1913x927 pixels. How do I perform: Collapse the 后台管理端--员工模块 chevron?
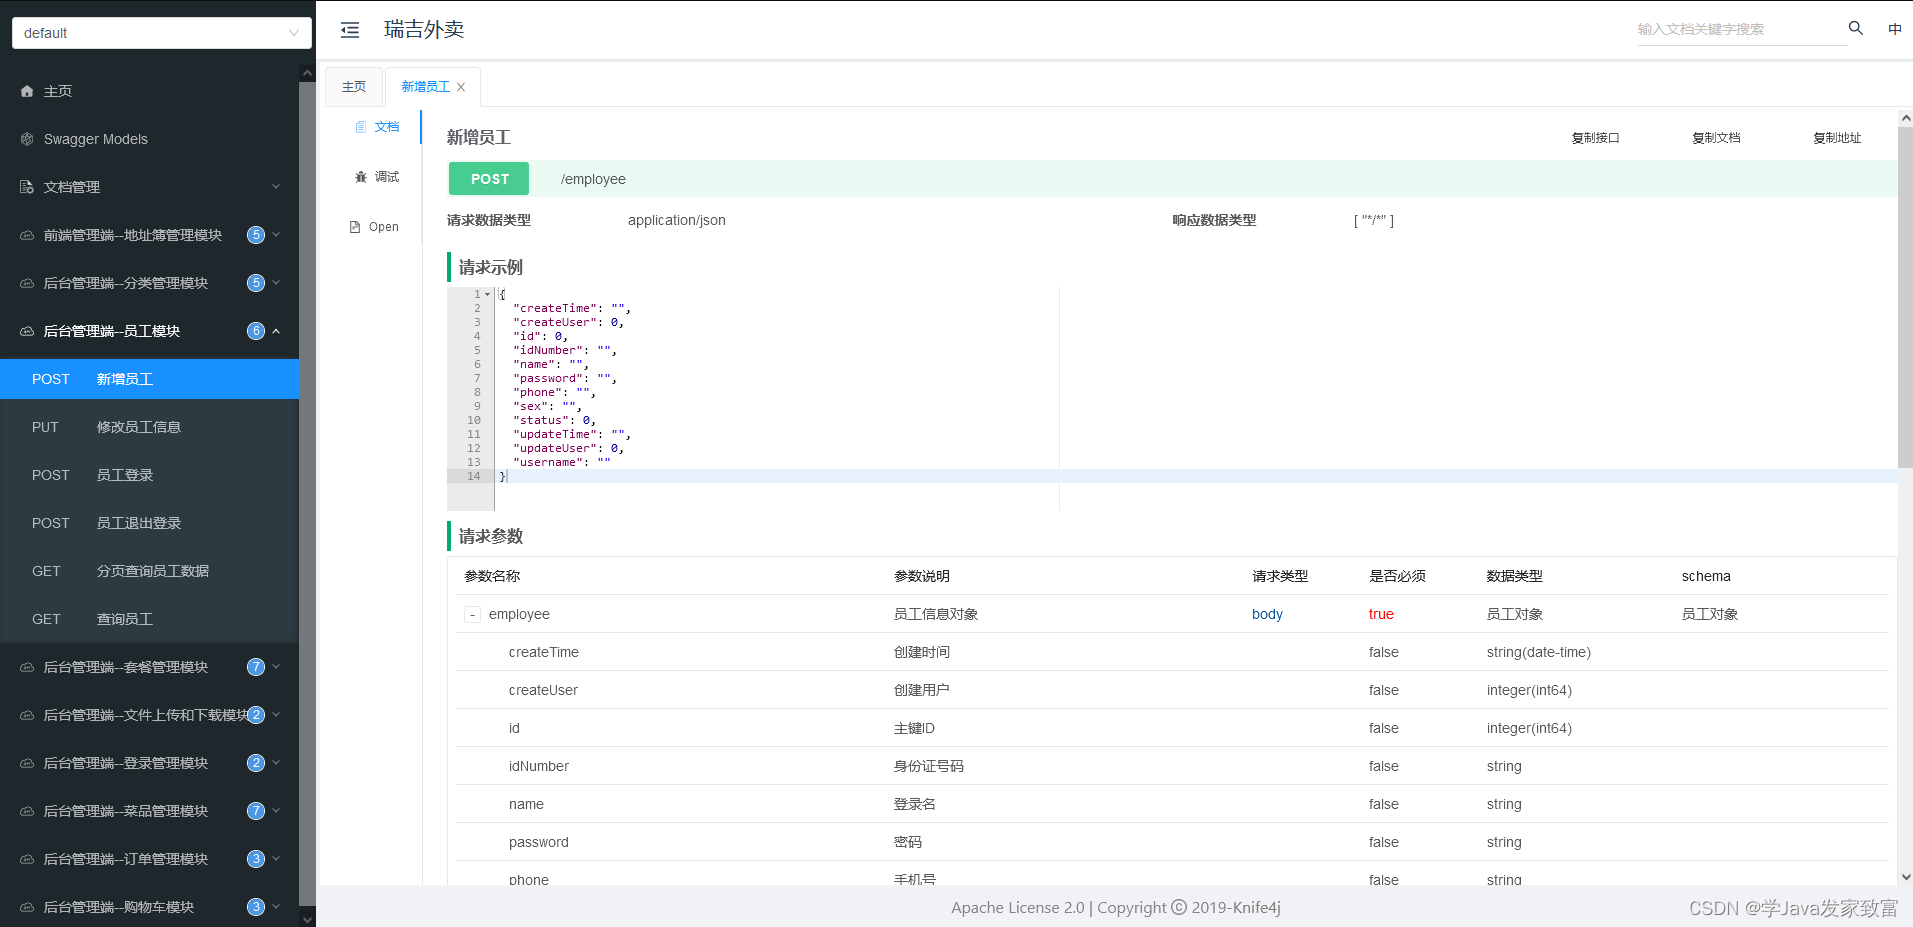click(276, 331)
